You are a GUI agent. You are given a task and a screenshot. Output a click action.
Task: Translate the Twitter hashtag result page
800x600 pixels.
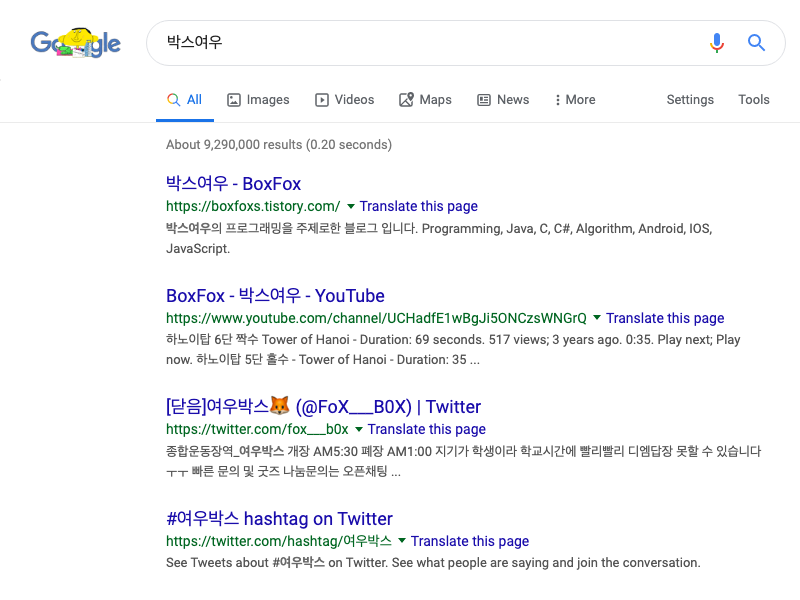pyautogui.click(x=470, y=541)
